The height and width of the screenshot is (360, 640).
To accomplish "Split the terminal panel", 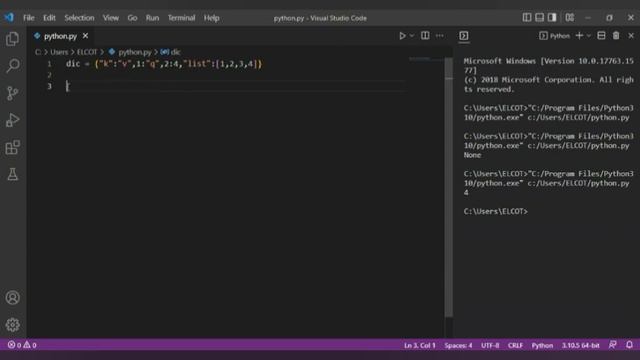I will click(x=601, y=36).
